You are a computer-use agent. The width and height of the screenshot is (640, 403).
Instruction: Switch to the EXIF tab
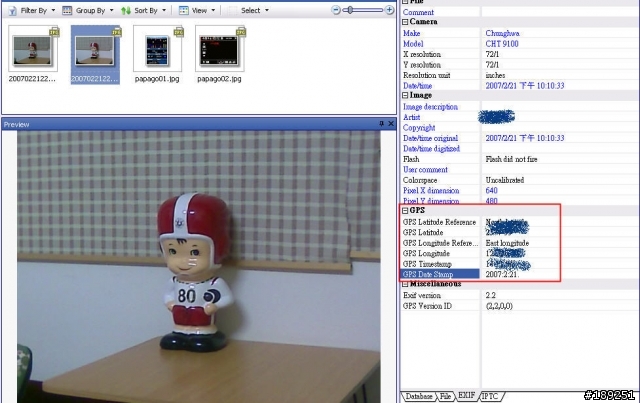[466, 395]
